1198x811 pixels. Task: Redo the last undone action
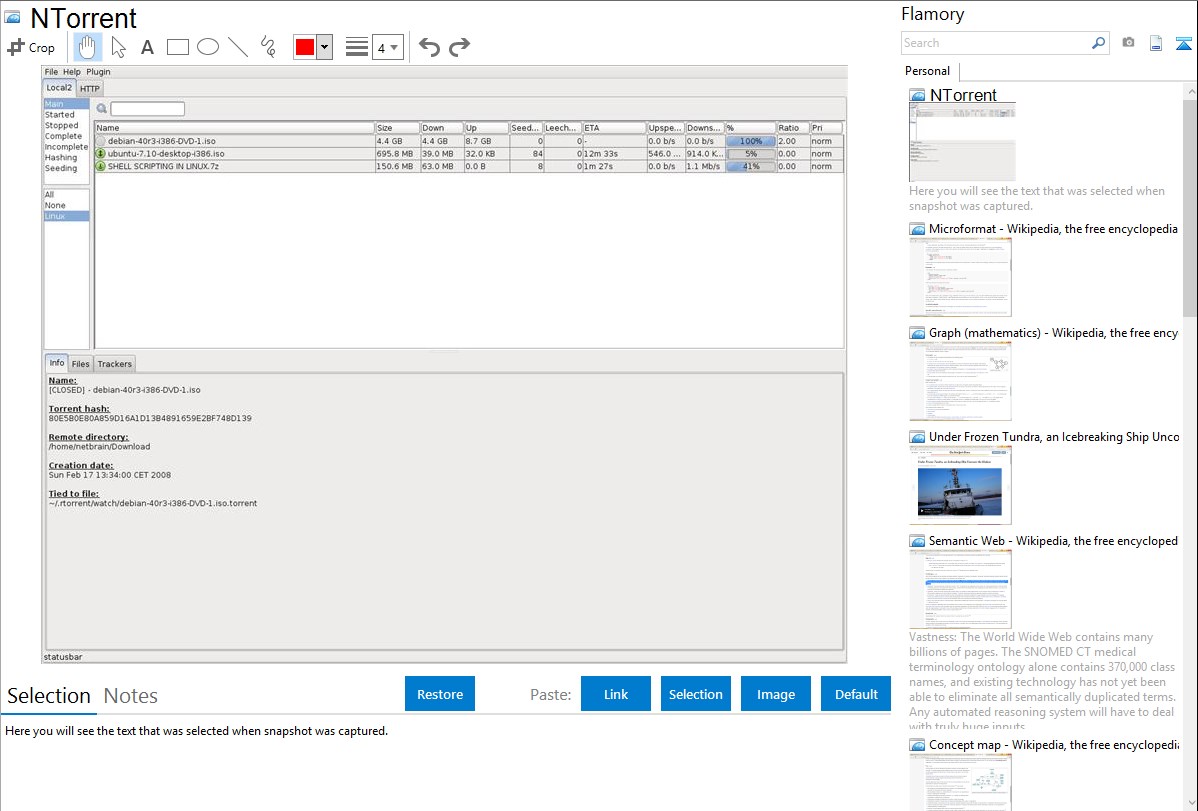459,47
